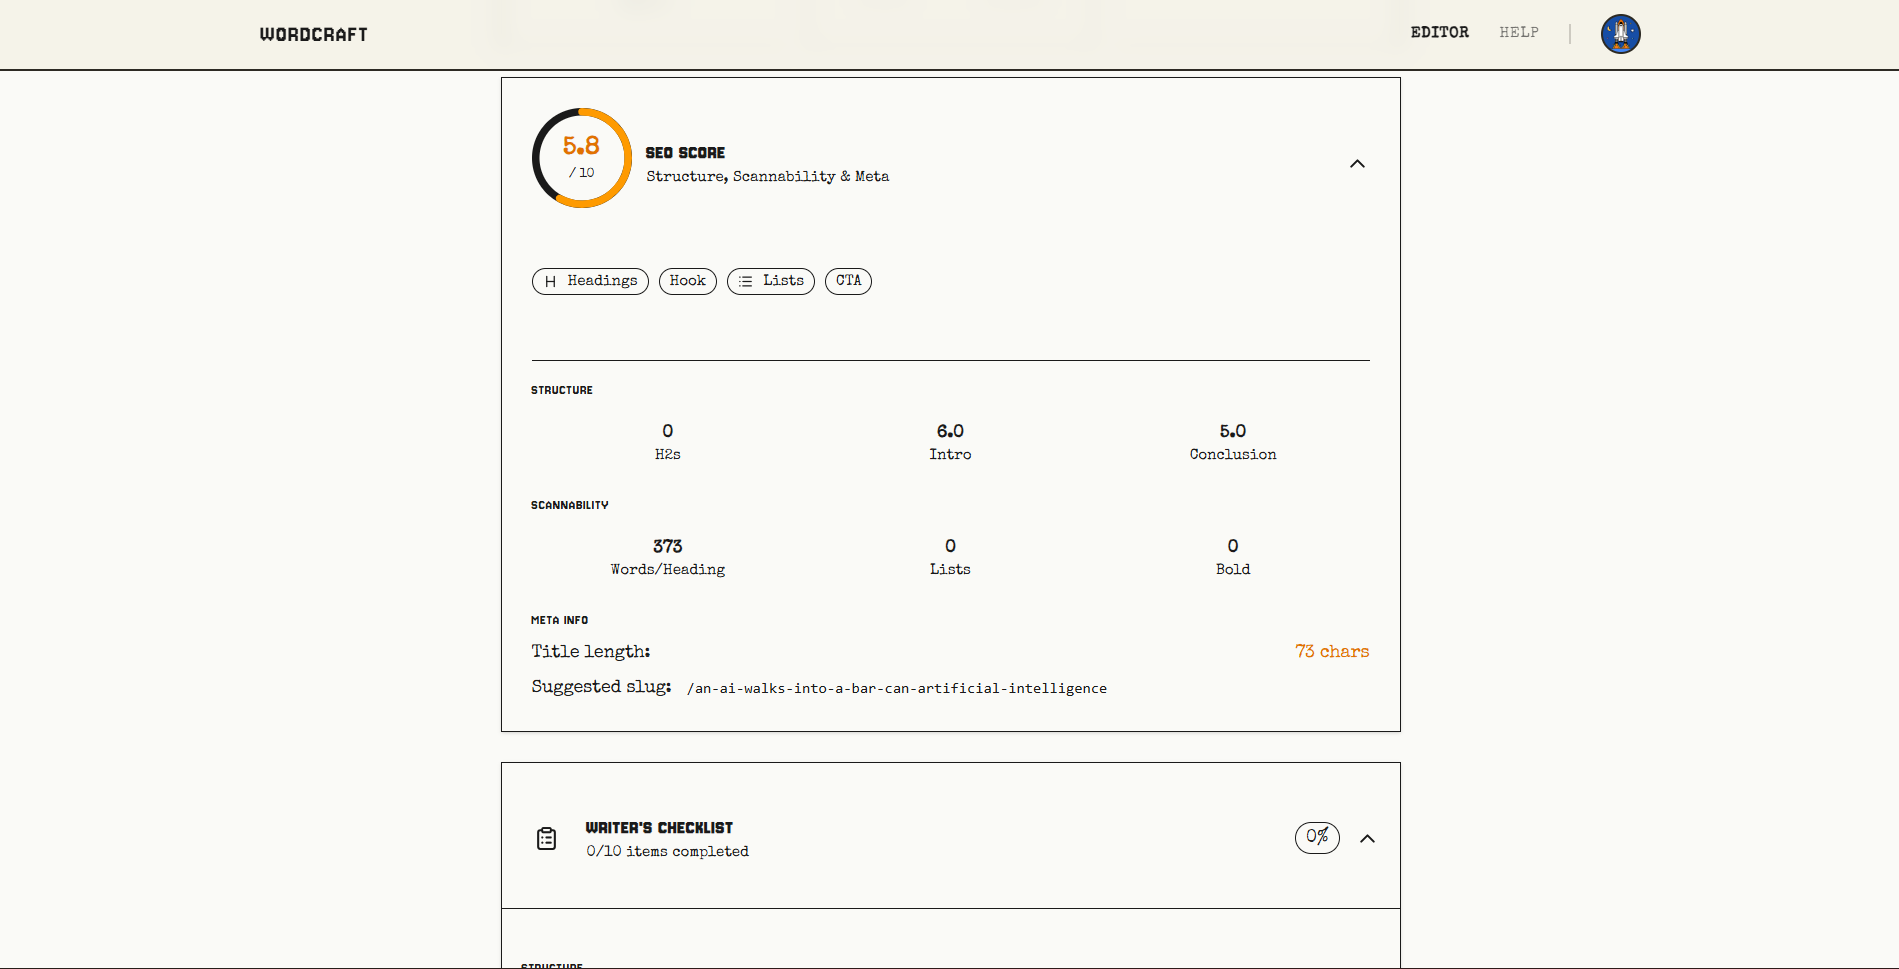Click the H icon in Headings chip
The height and width of the screenshot is (969, 1899).
point(550,281)
